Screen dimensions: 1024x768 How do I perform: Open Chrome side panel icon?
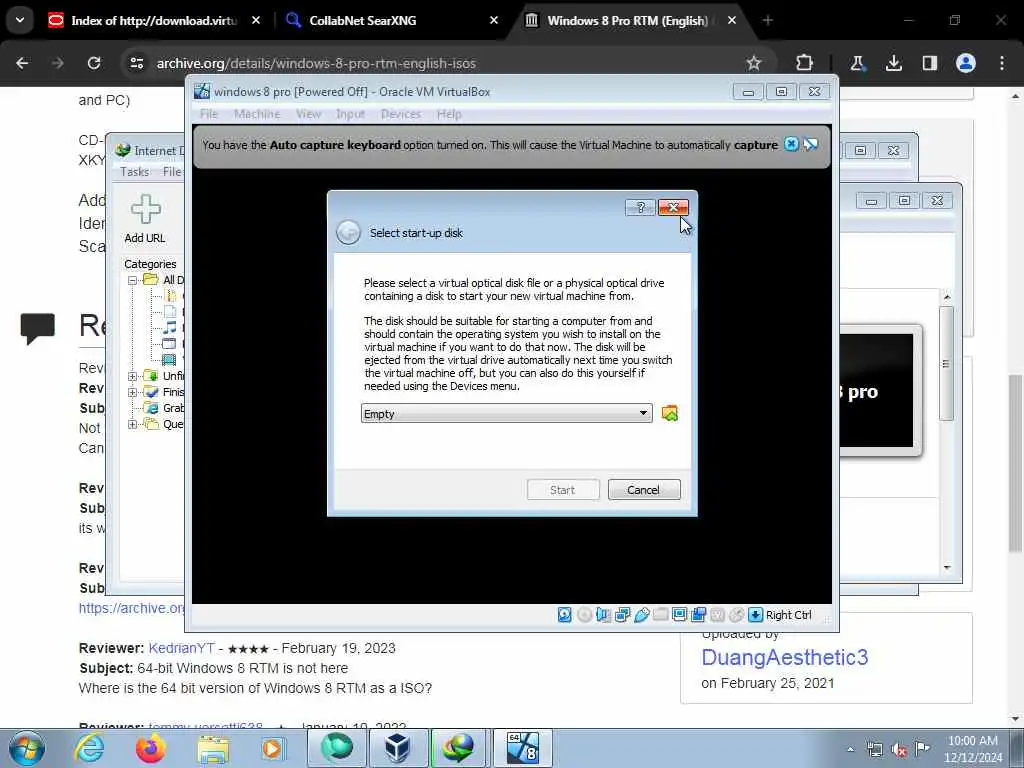pyautogui.click(x=929, y=63)
